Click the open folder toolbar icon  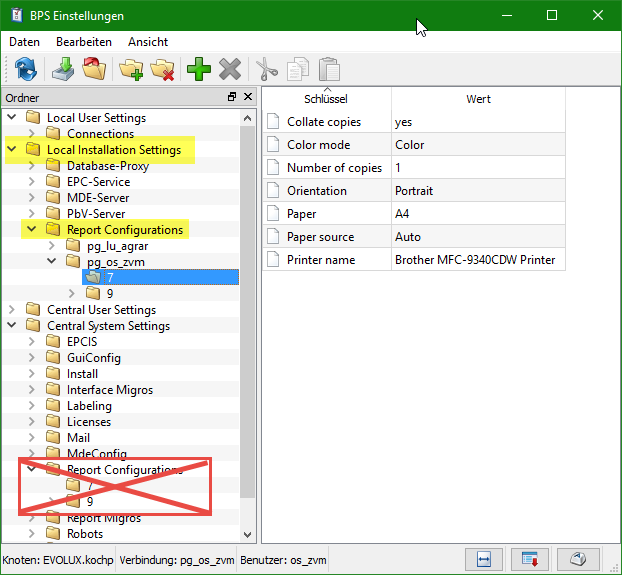click(93, 69)
